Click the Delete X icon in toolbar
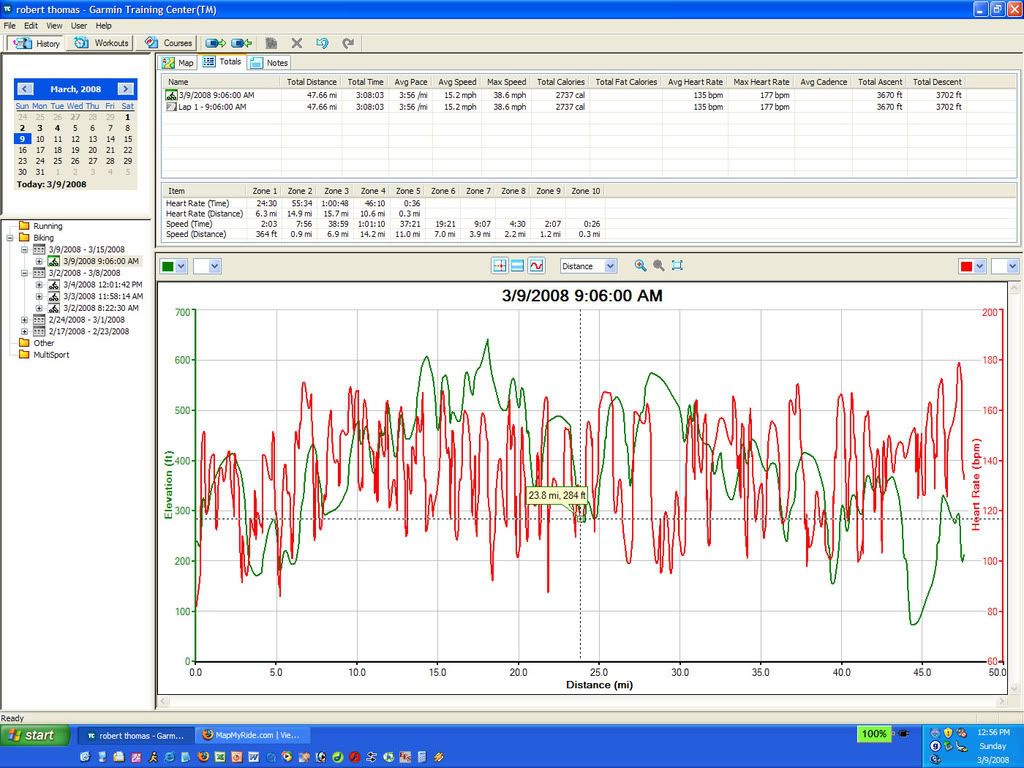Image resolution: width=1024 pixels, height=768 pixels. coord(296,43)
